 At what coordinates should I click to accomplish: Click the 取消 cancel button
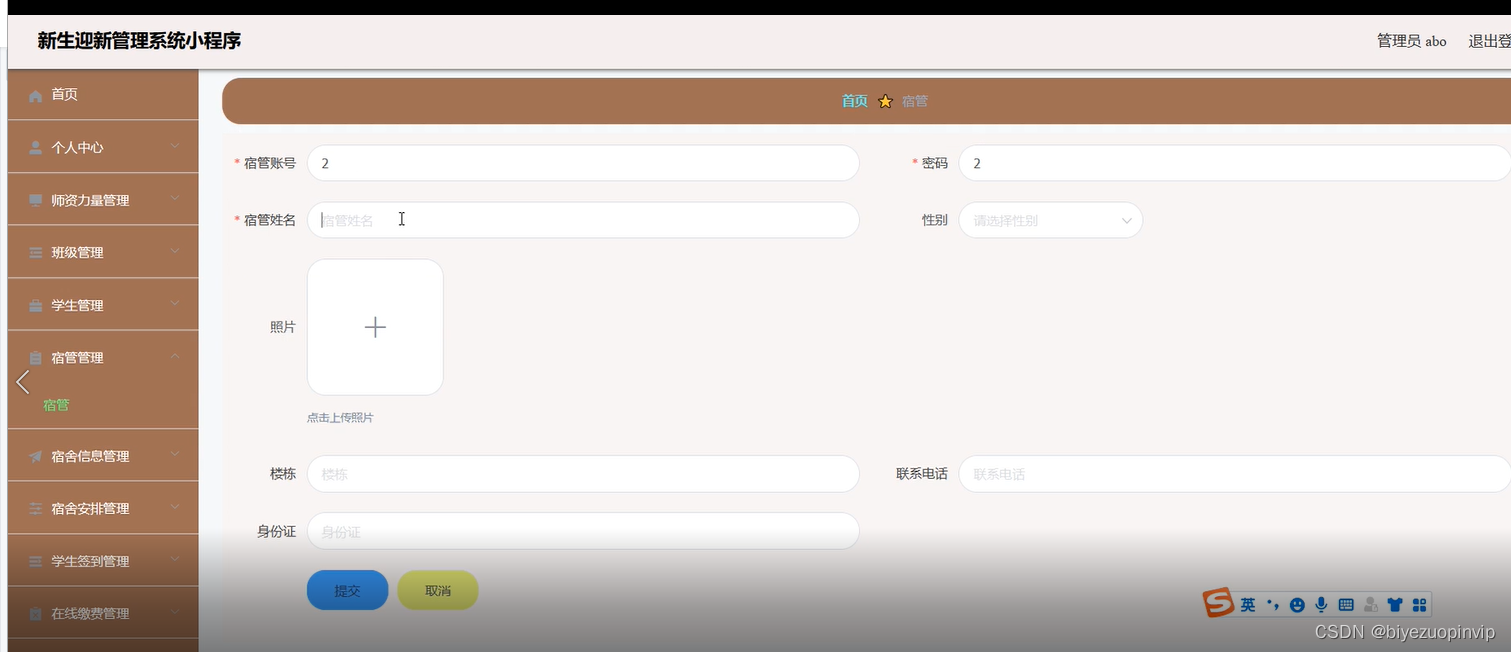[437, 590]
